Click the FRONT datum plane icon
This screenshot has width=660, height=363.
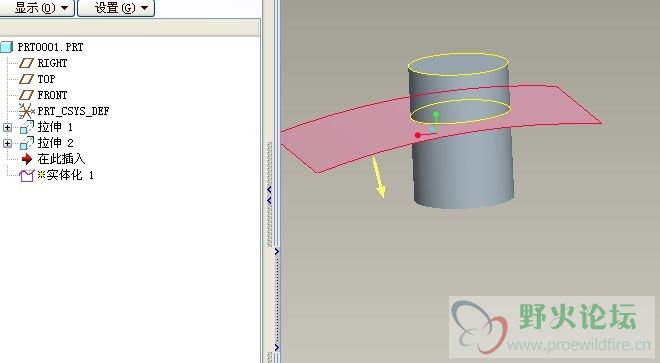[26, 95]
